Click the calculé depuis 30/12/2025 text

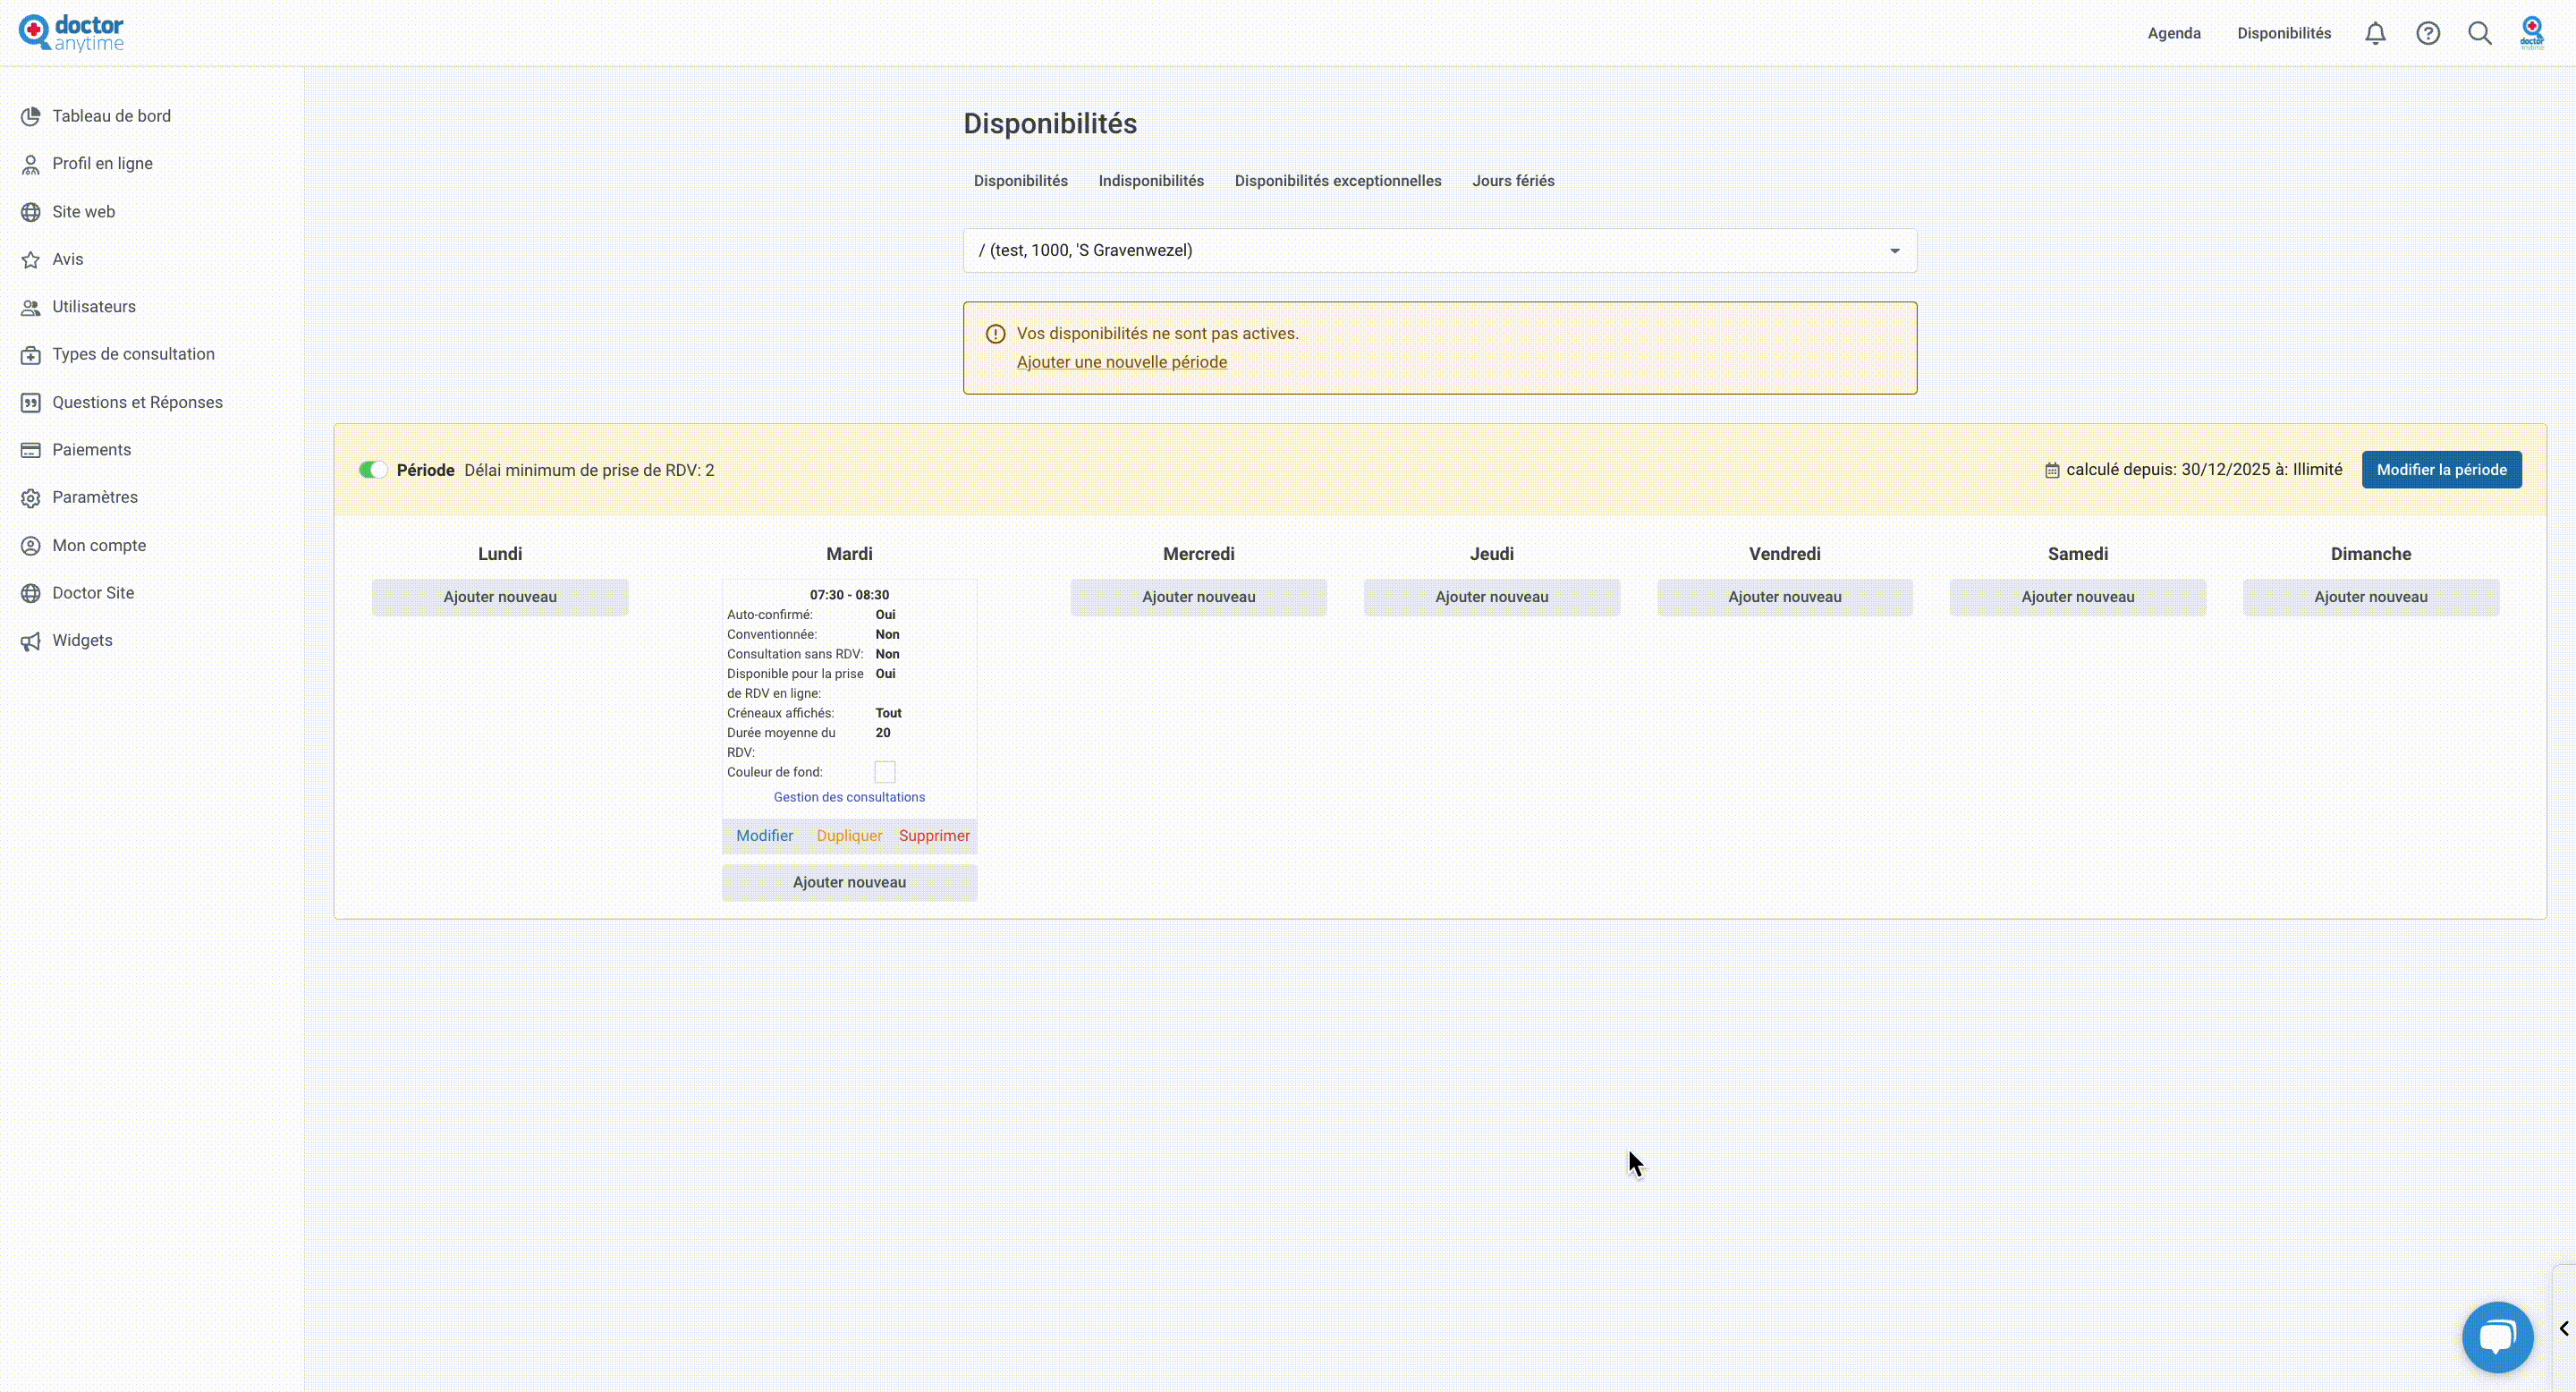click(x=2204, y=470)
